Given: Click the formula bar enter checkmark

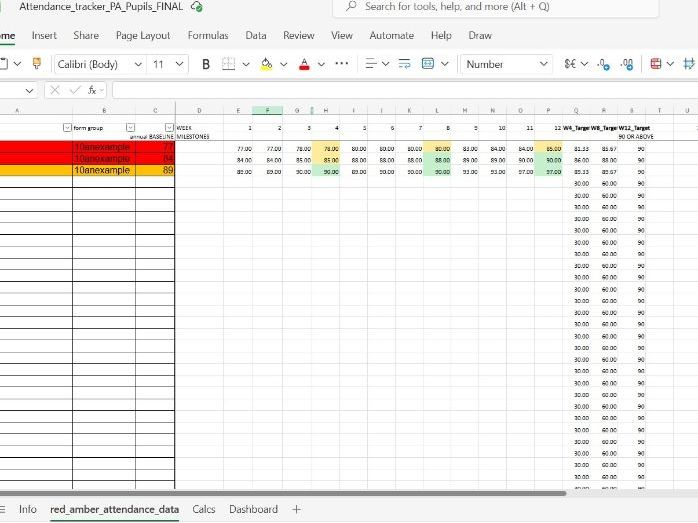Looking at the screenshot, I should (x=75, y=90).
